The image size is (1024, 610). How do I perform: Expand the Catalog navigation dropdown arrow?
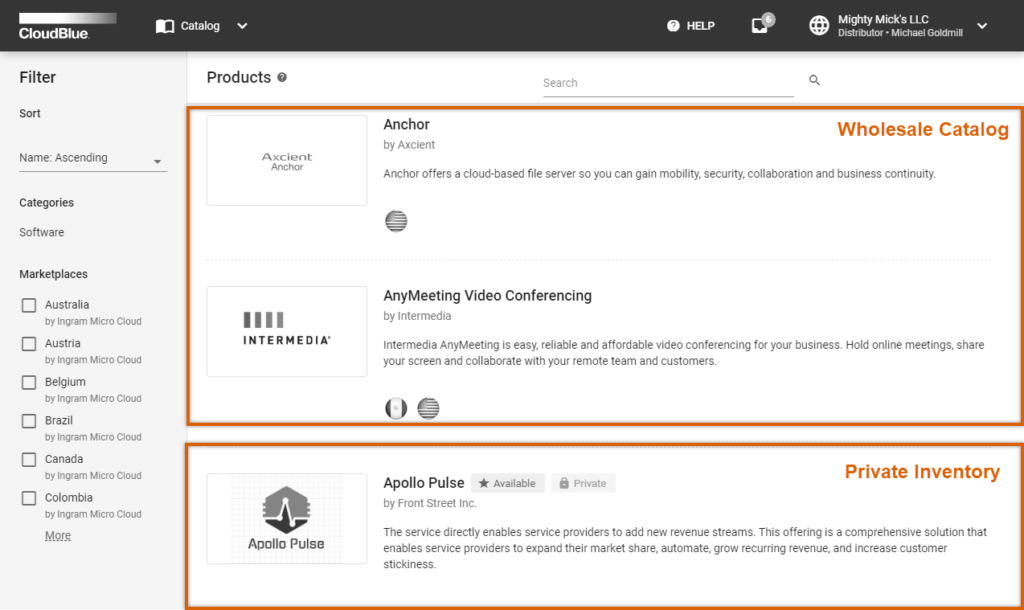[x=242, y=26]
